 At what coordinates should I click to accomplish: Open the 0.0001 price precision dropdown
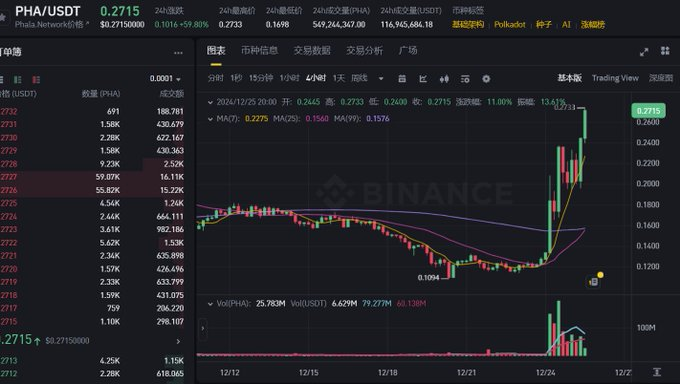(165, 79)
